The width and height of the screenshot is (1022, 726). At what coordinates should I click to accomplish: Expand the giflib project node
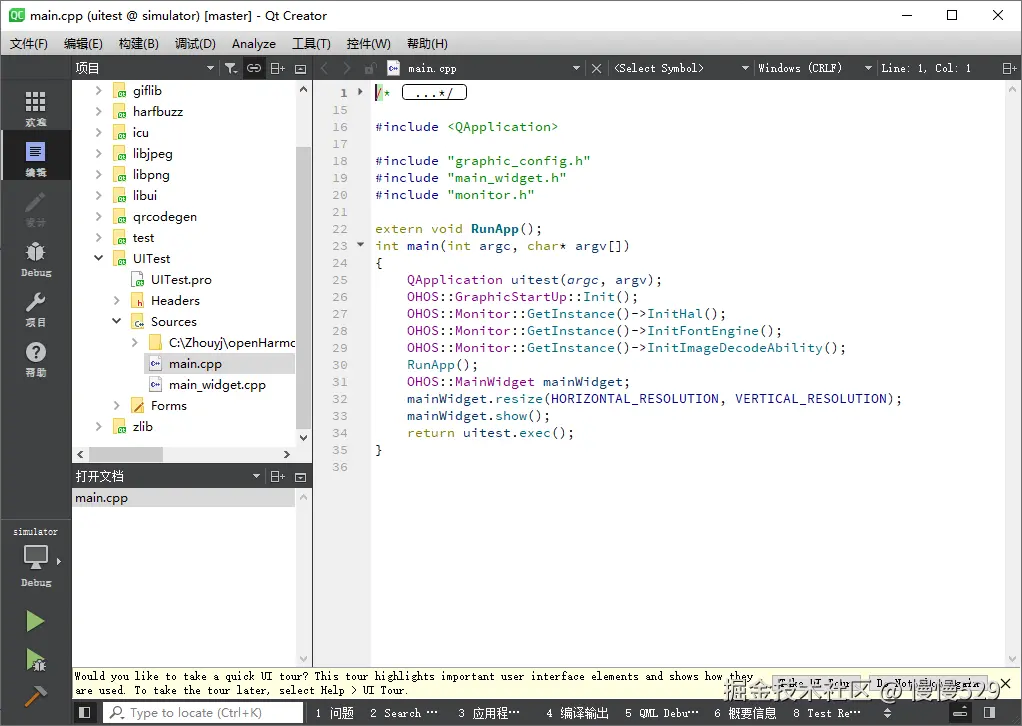pyautogui.click(x=98, y=90)
